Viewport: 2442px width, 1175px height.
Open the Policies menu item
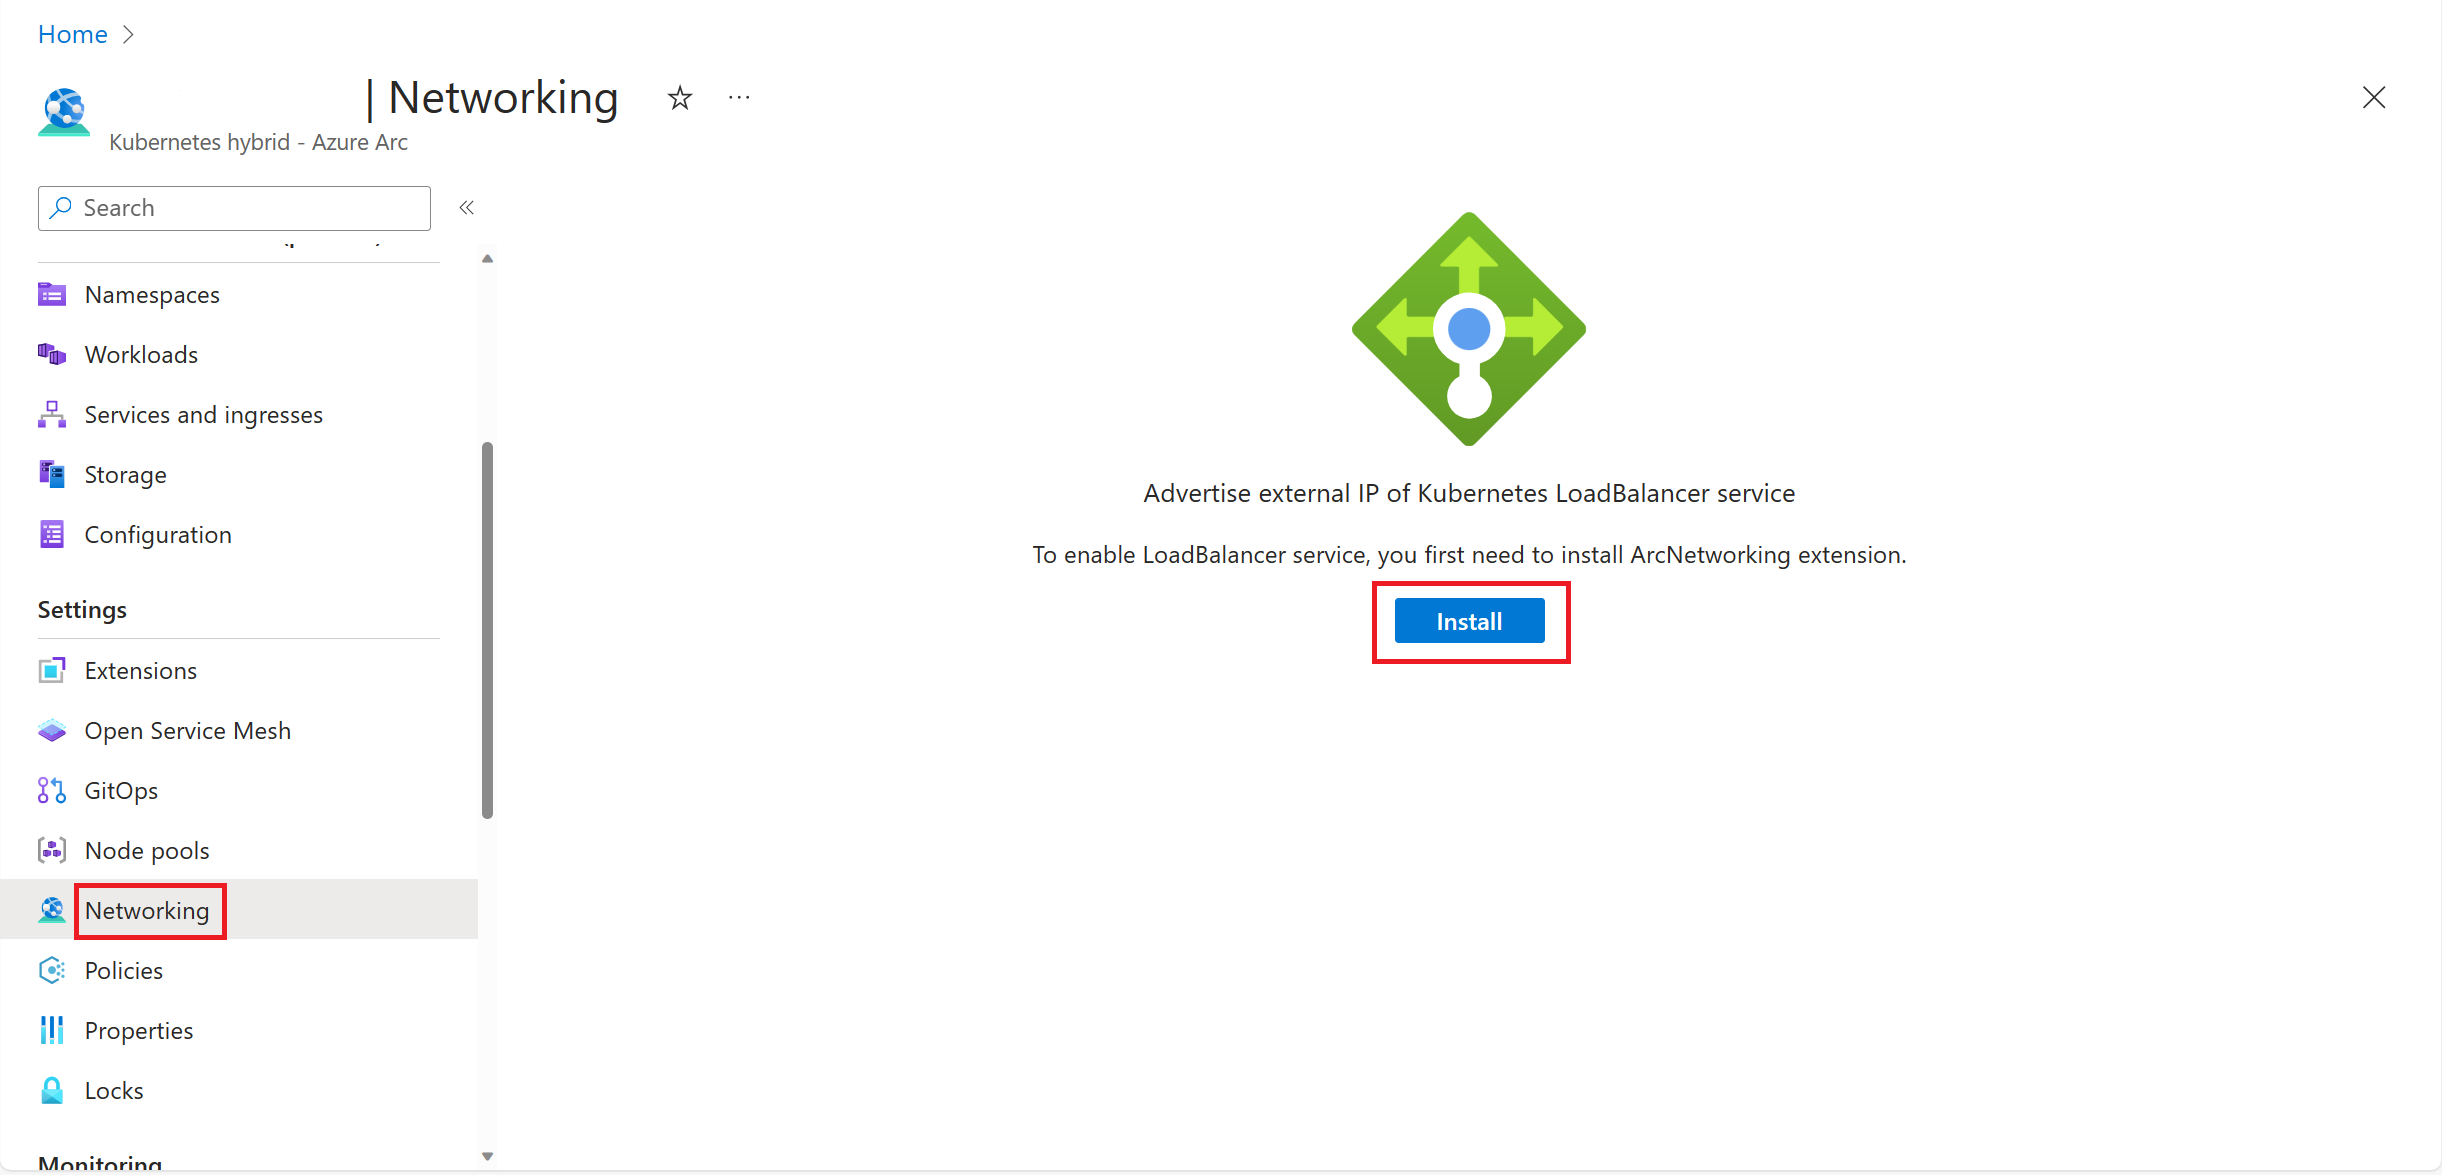[124, 971]
